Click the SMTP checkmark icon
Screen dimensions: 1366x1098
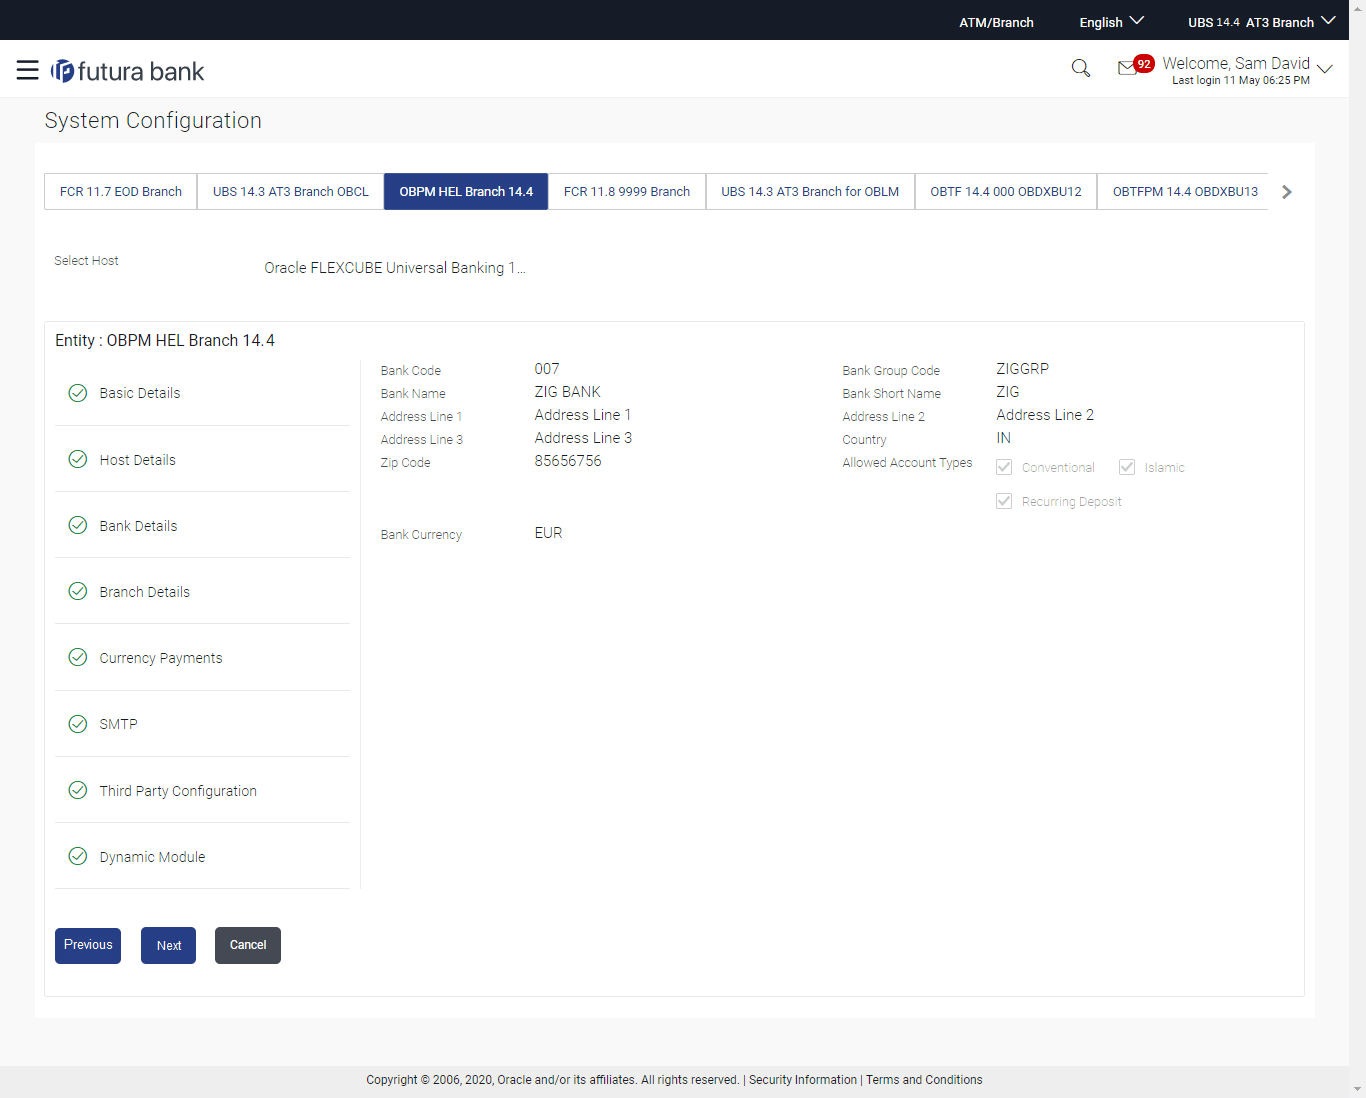pos(78,724)
